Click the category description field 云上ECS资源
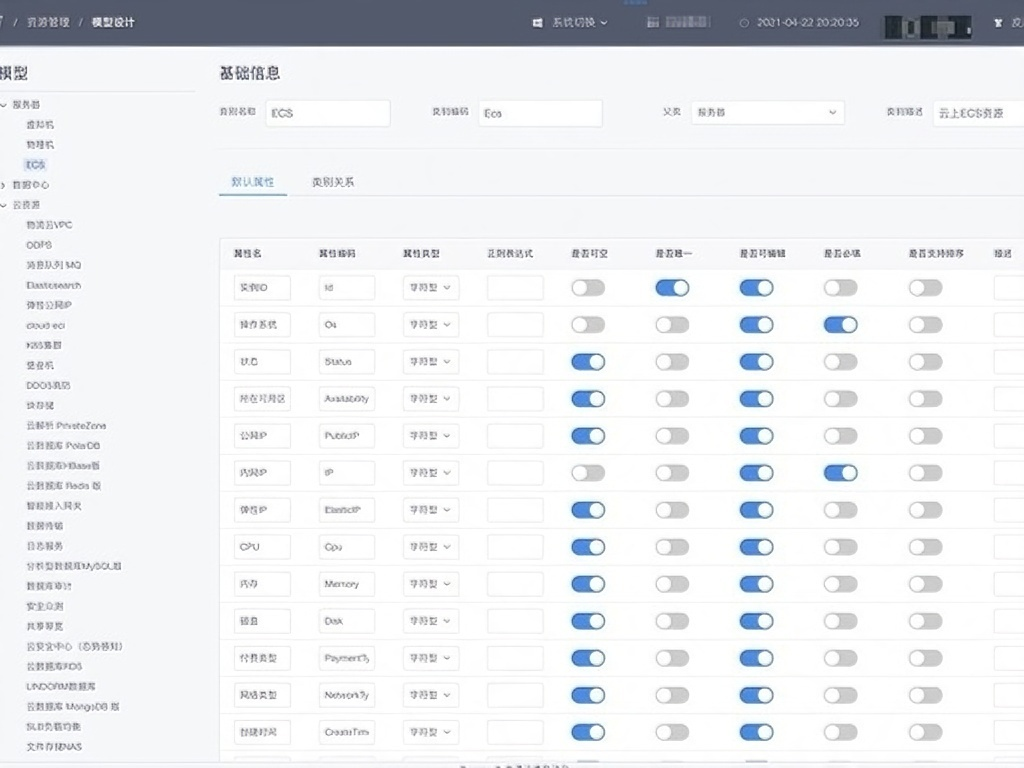 (x=978, y=113)
